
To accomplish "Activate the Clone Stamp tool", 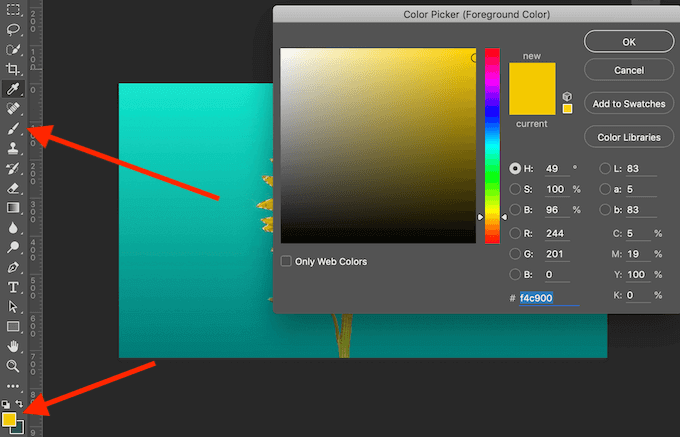I will pyautogui.click(x=14, y=148).
